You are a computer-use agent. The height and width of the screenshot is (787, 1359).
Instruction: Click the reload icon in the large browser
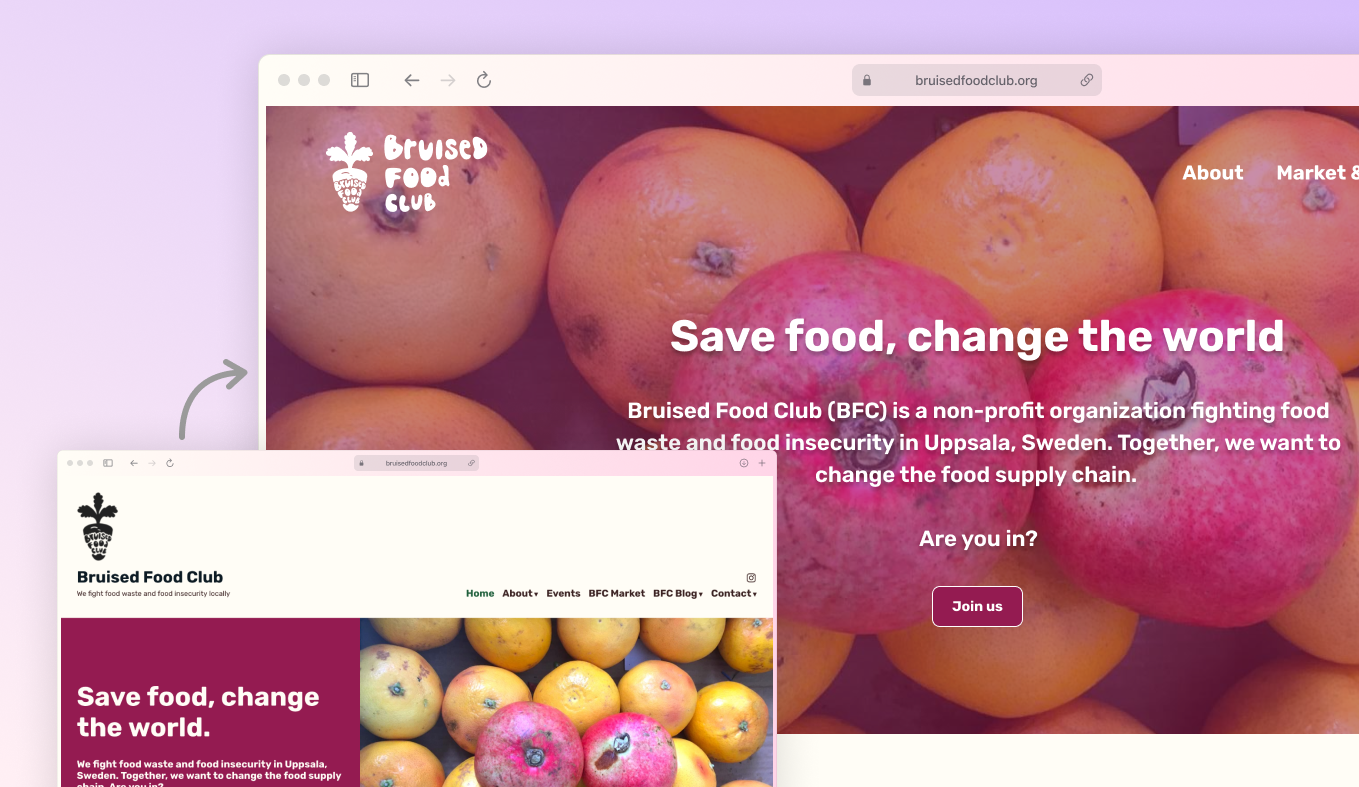(484, 80)
